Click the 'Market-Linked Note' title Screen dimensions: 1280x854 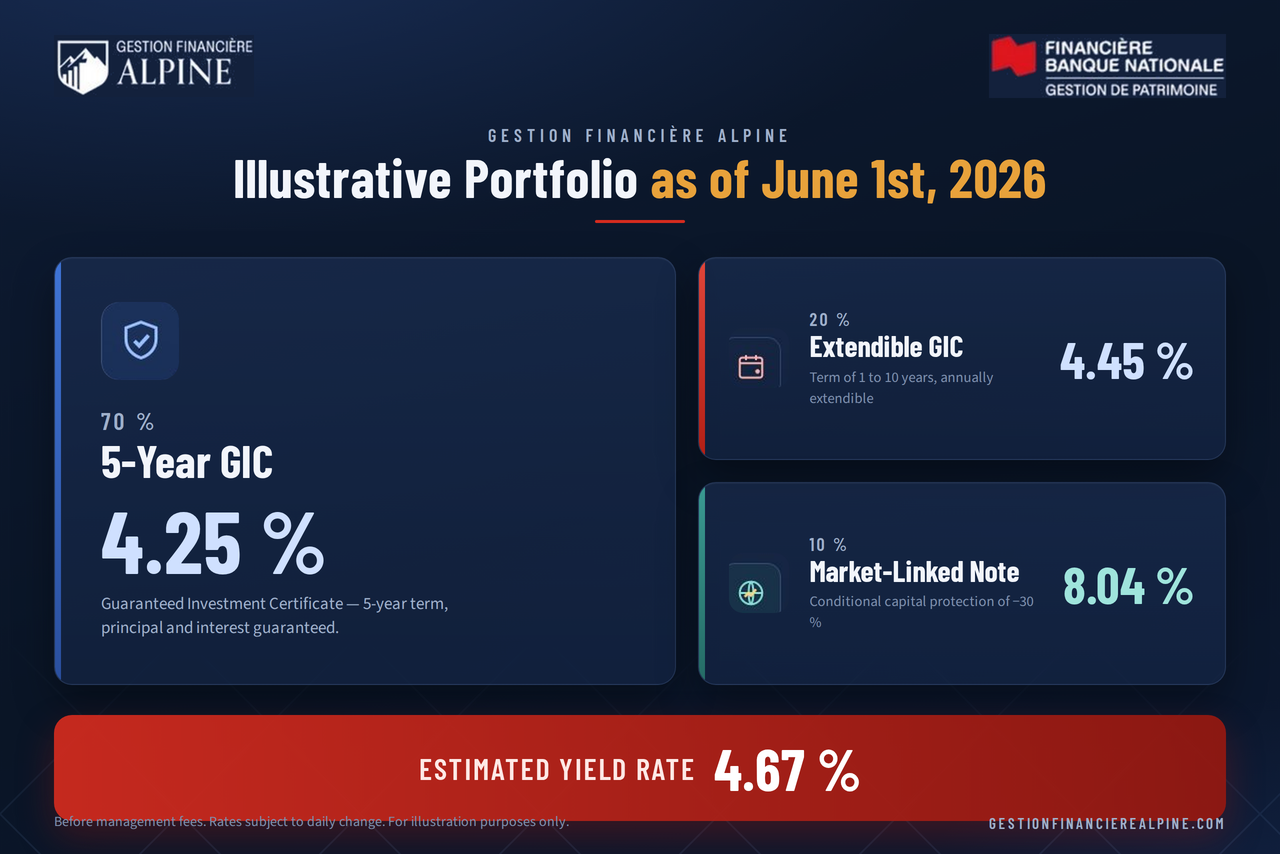tap(914, 572)
